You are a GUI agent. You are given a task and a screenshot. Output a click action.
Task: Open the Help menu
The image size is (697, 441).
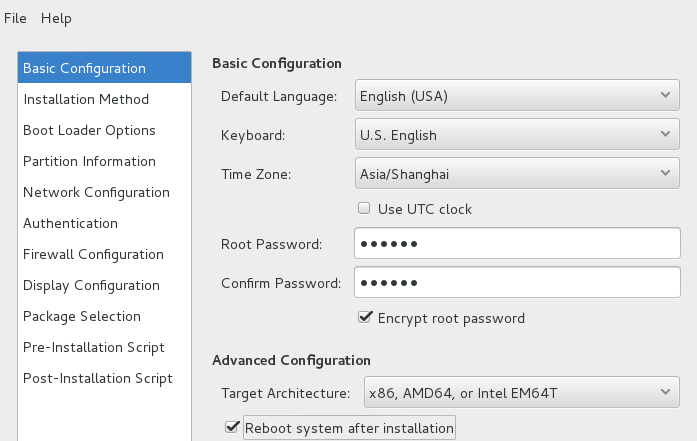tap(56, 18)
